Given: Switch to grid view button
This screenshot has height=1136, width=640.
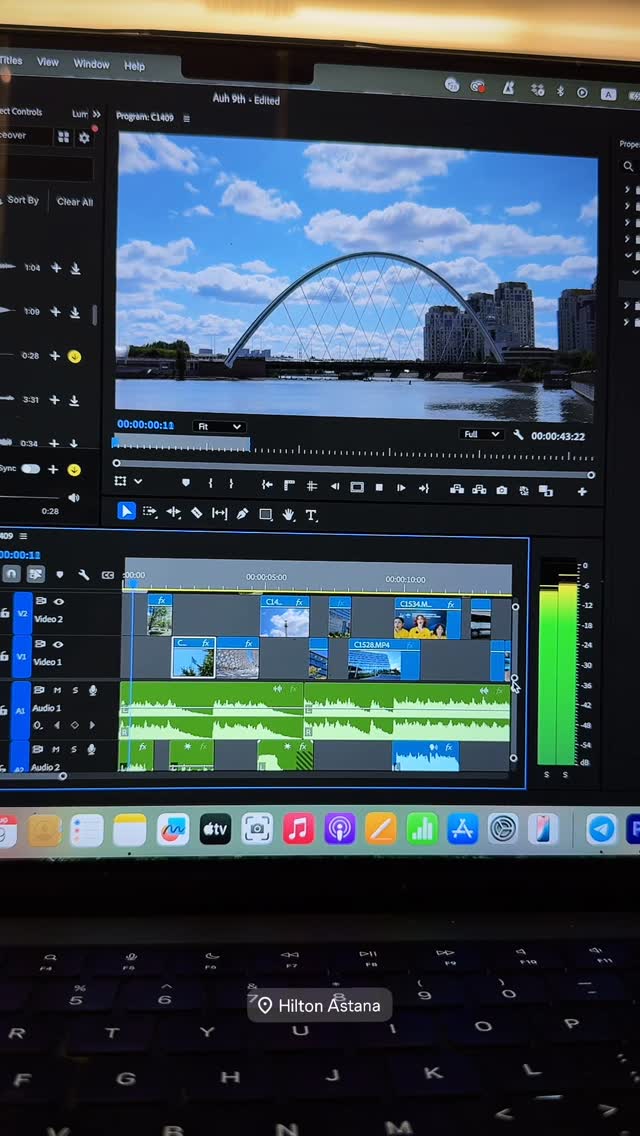Looking at the screenshot, I should pyautogui.click(x=64, y=137).
